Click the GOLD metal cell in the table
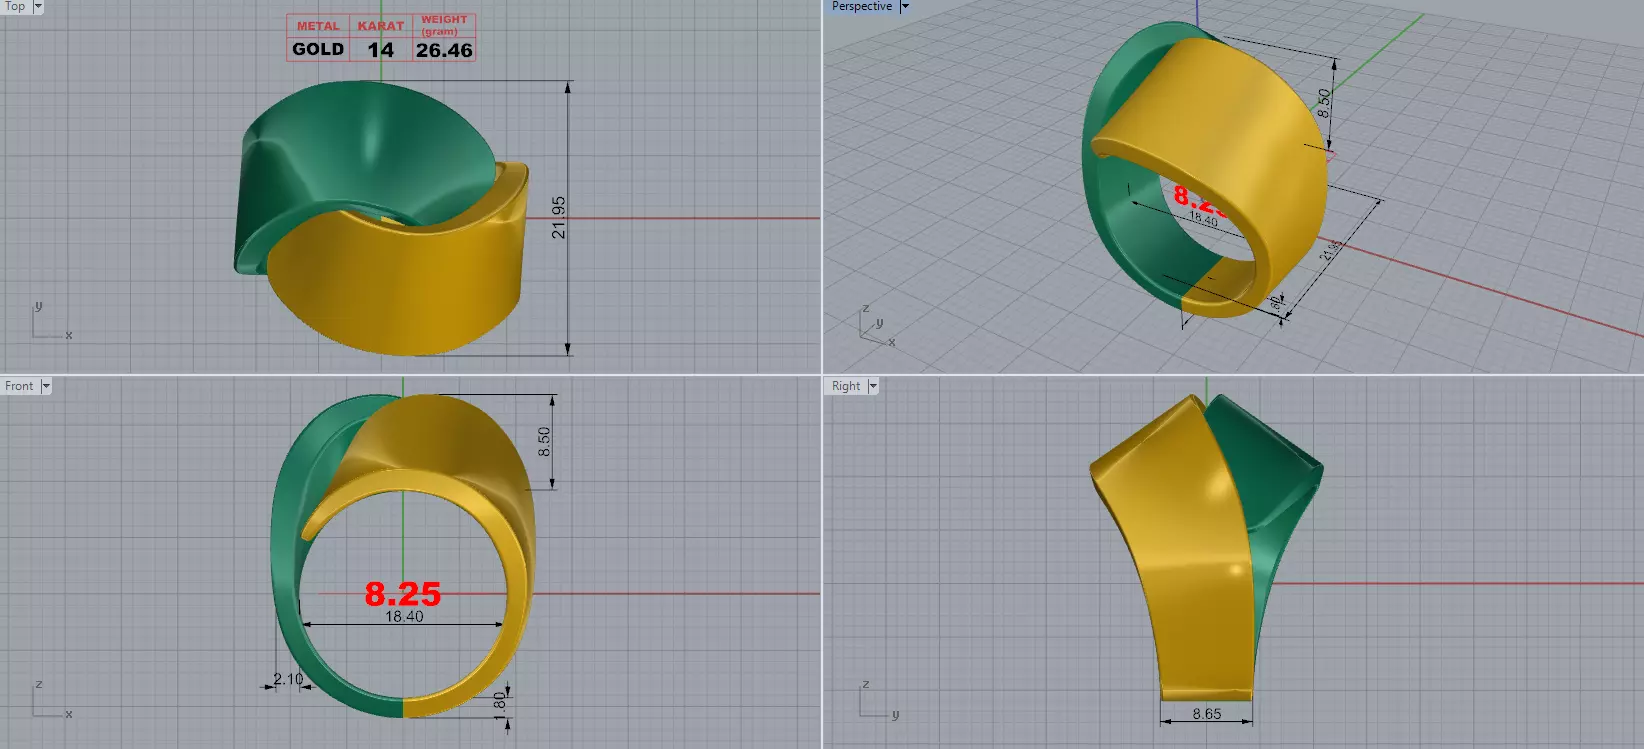Screen dimensions: 1644x749 318,49
